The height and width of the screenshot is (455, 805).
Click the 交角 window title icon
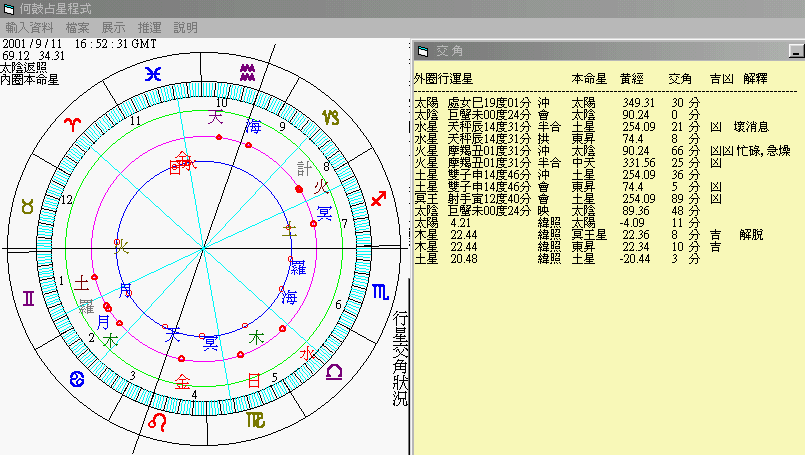point(423,51)
